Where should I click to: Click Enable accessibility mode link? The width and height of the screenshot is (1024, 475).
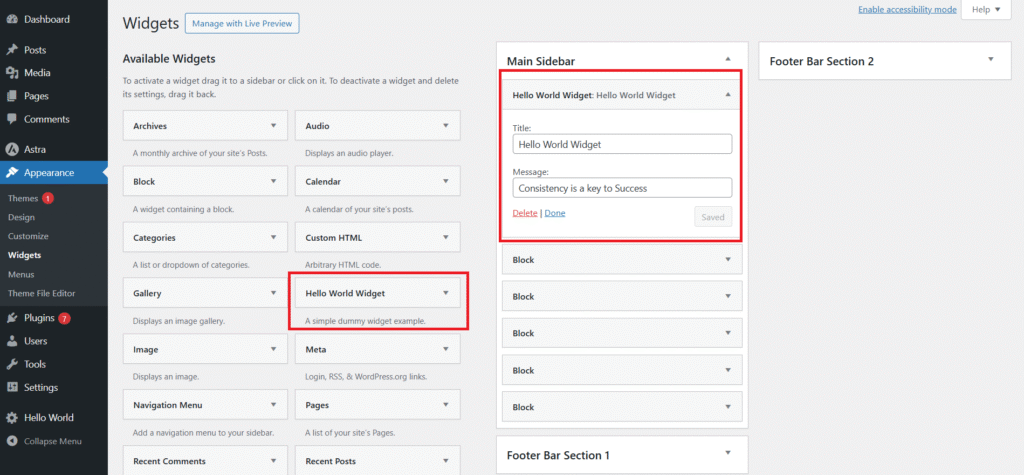[906, 9]
